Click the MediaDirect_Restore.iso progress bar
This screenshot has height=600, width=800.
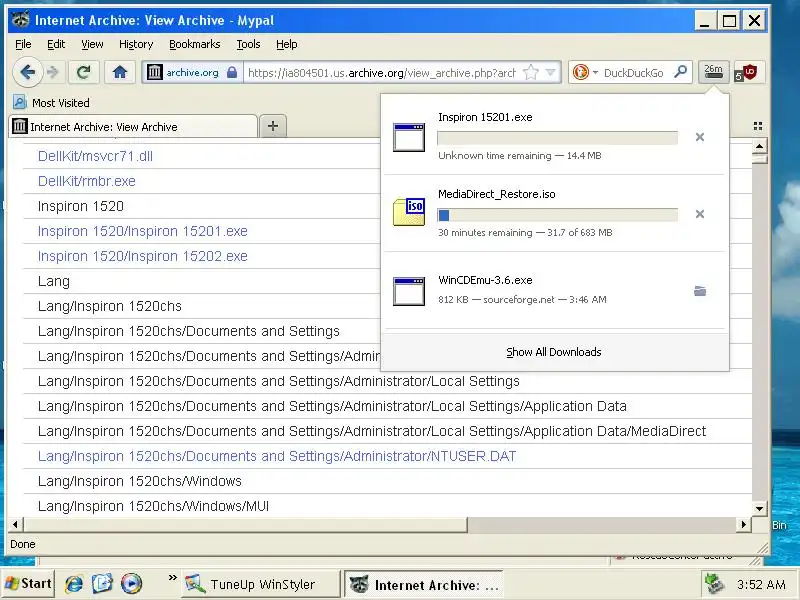[x=558, y=215]
